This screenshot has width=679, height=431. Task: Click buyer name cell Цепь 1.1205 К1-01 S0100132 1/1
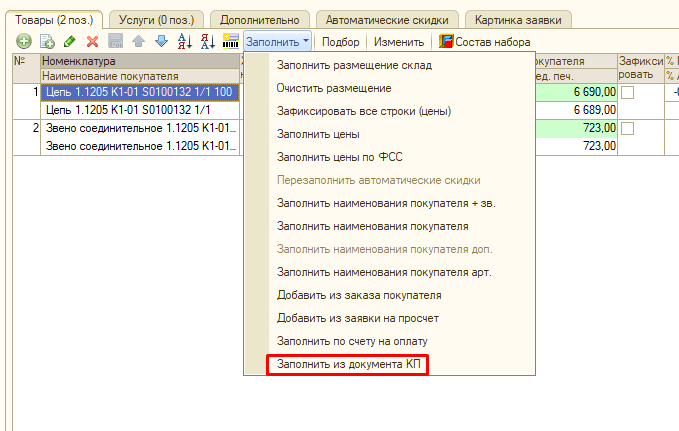click(x=140, y=110)
